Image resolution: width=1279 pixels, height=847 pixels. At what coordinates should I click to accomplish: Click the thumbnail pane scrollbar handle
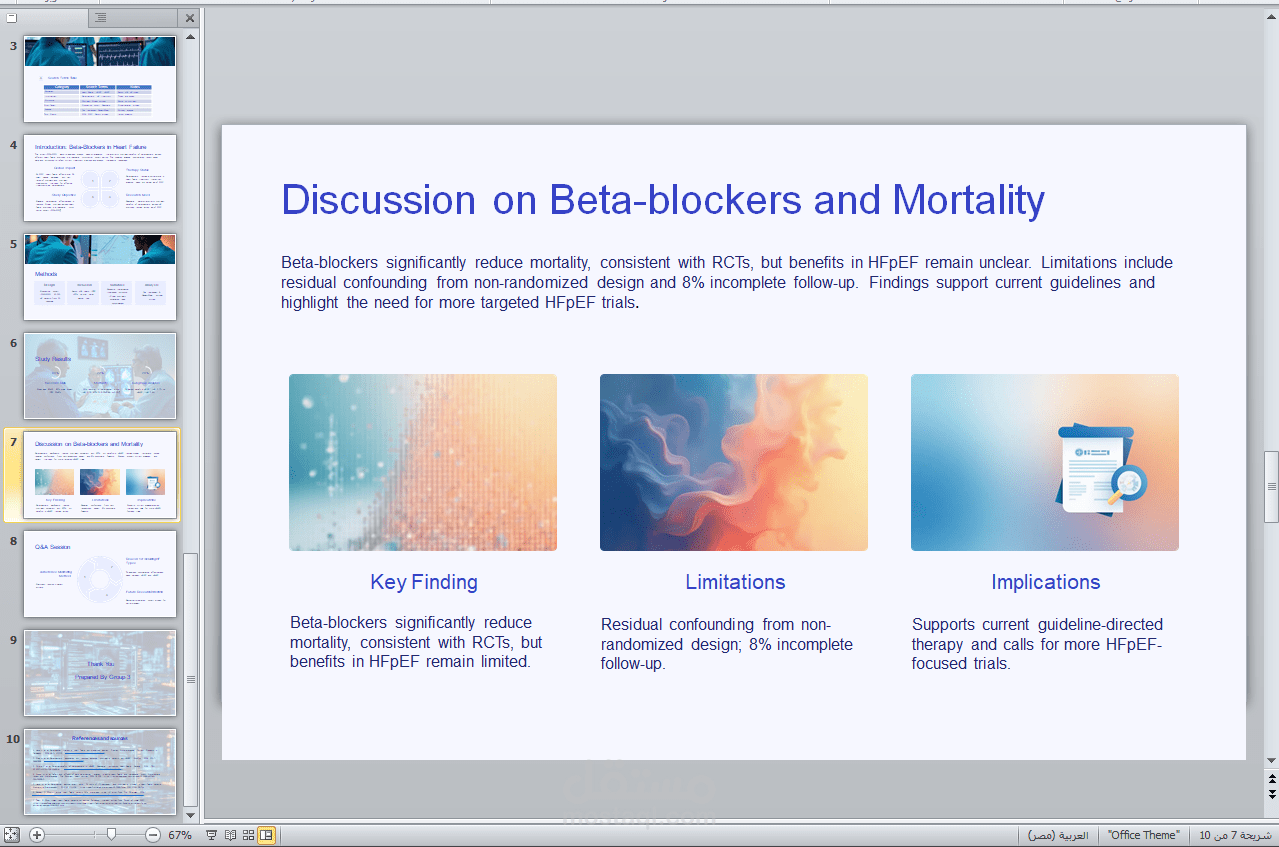coord(191,680)
